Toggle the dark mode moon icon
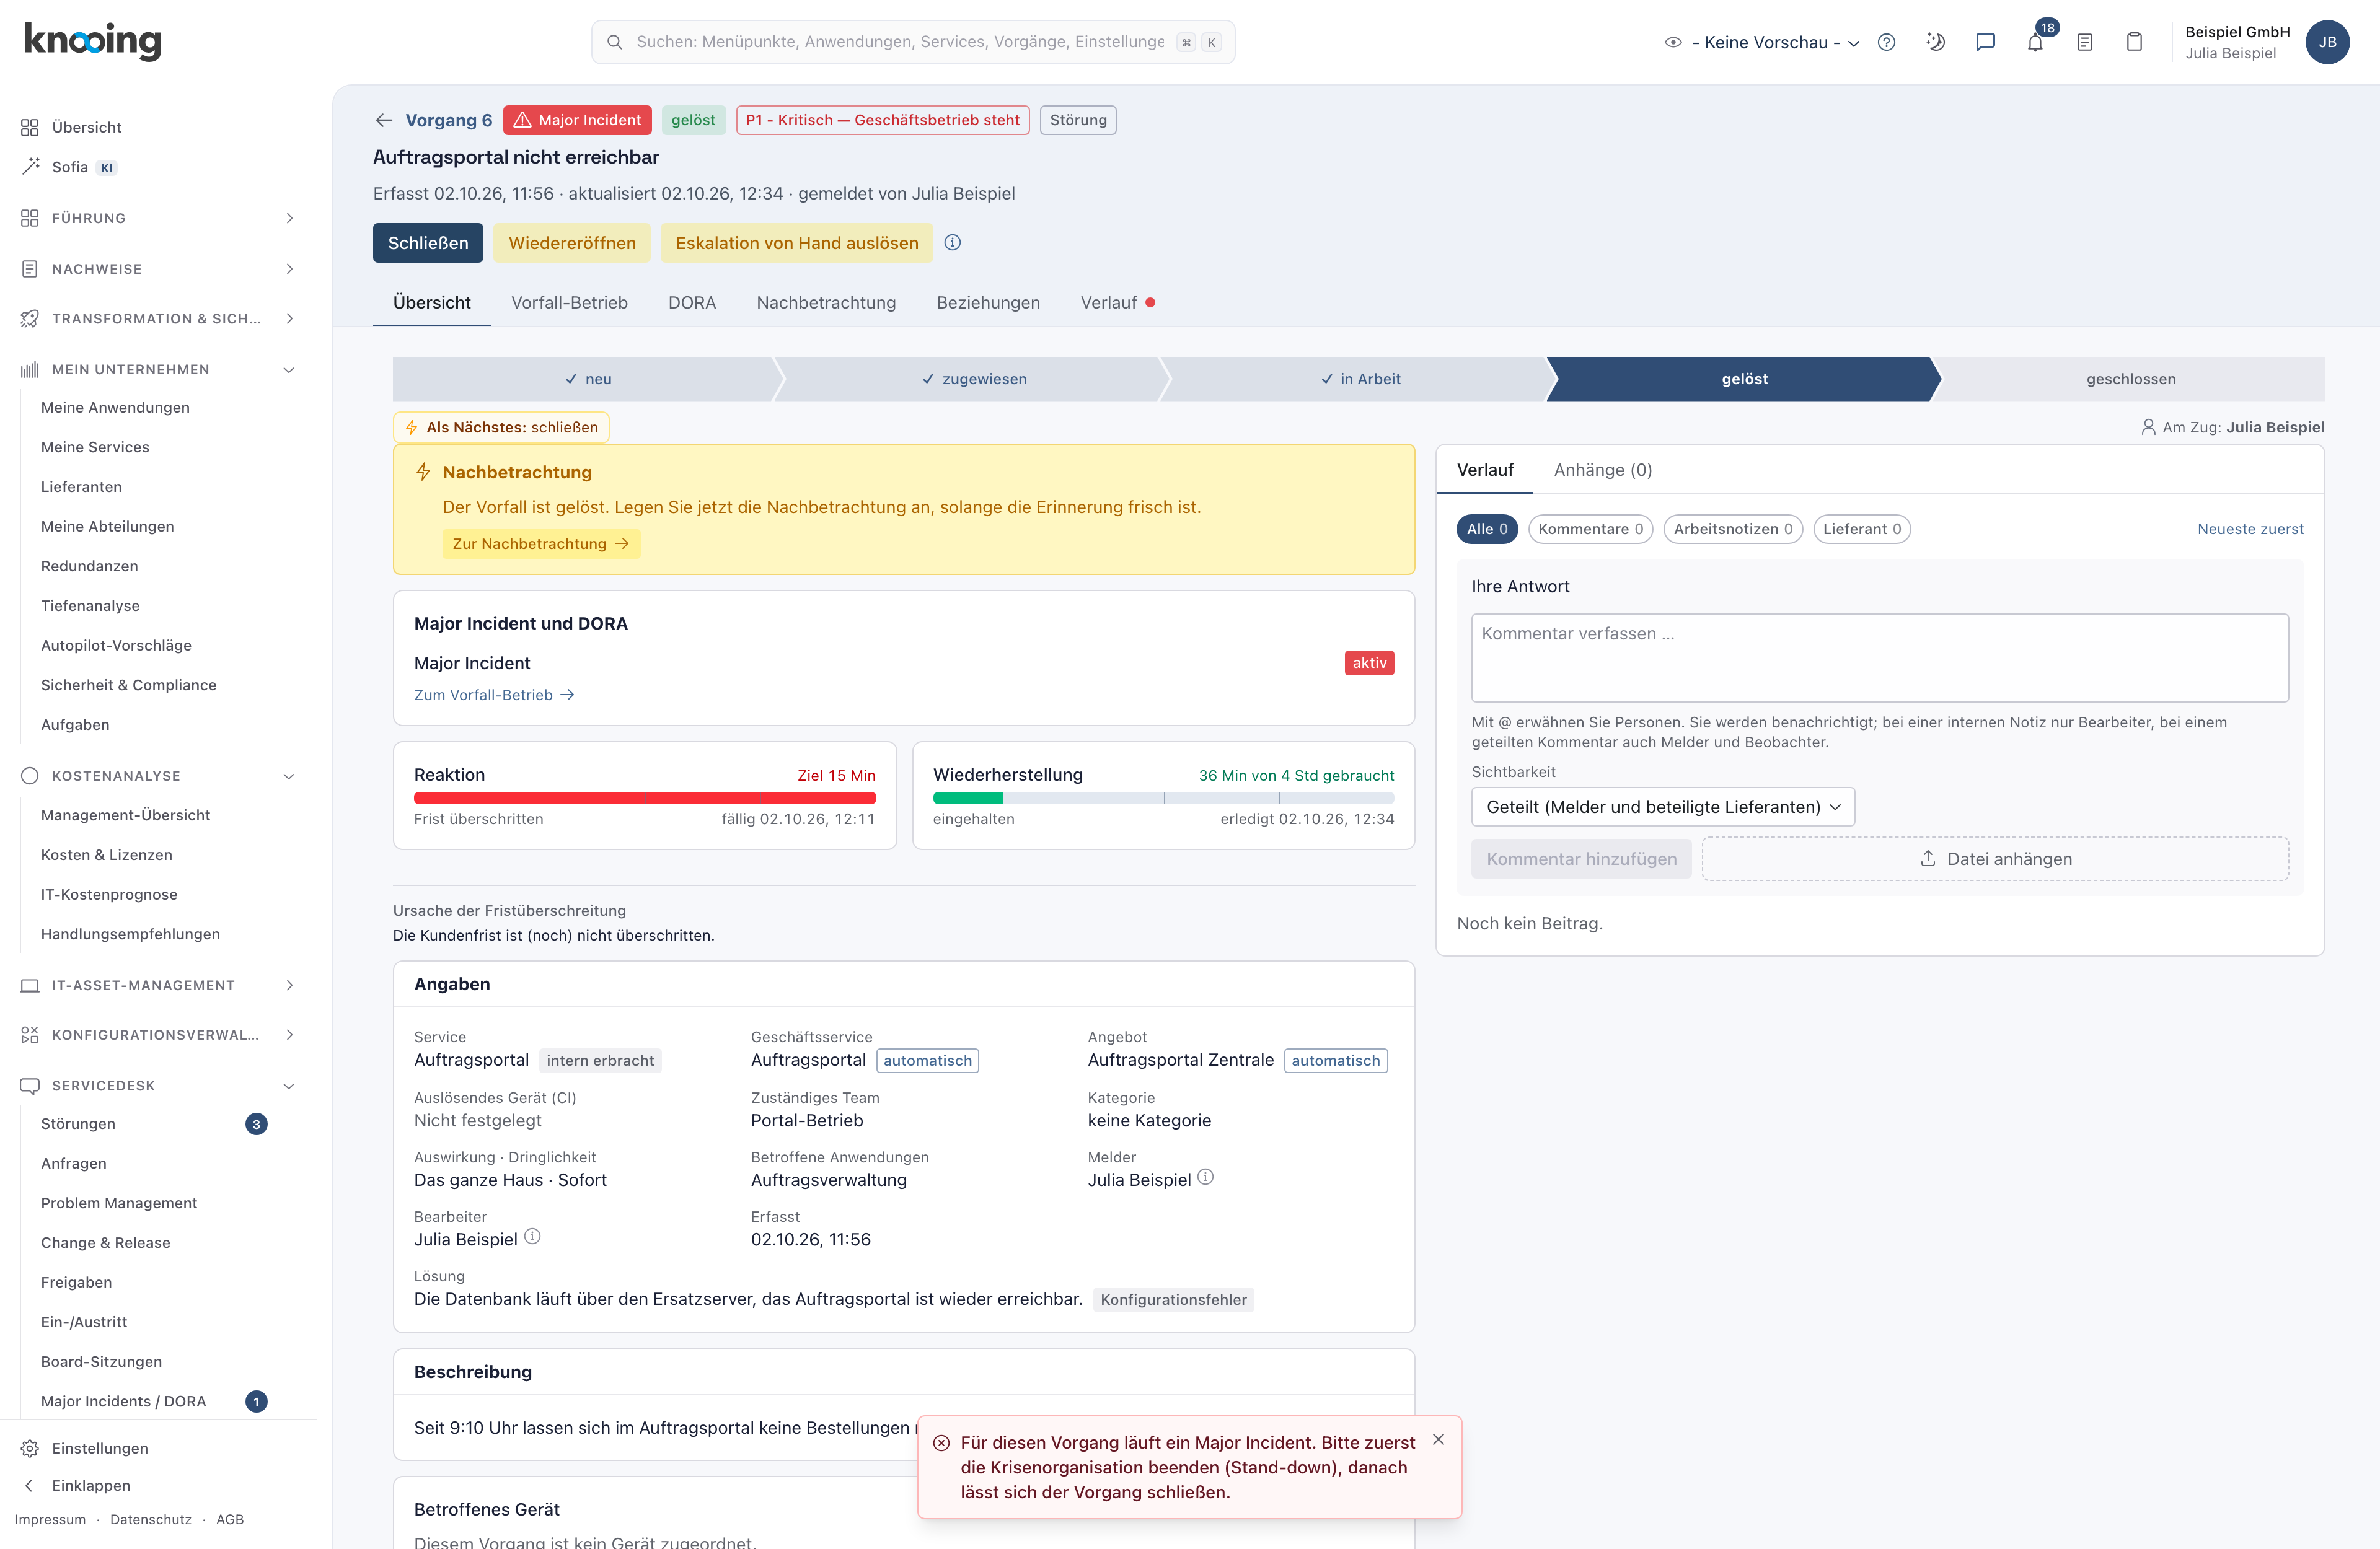The height and width of the screenshot is (1549, 2380). point(1936,42)
